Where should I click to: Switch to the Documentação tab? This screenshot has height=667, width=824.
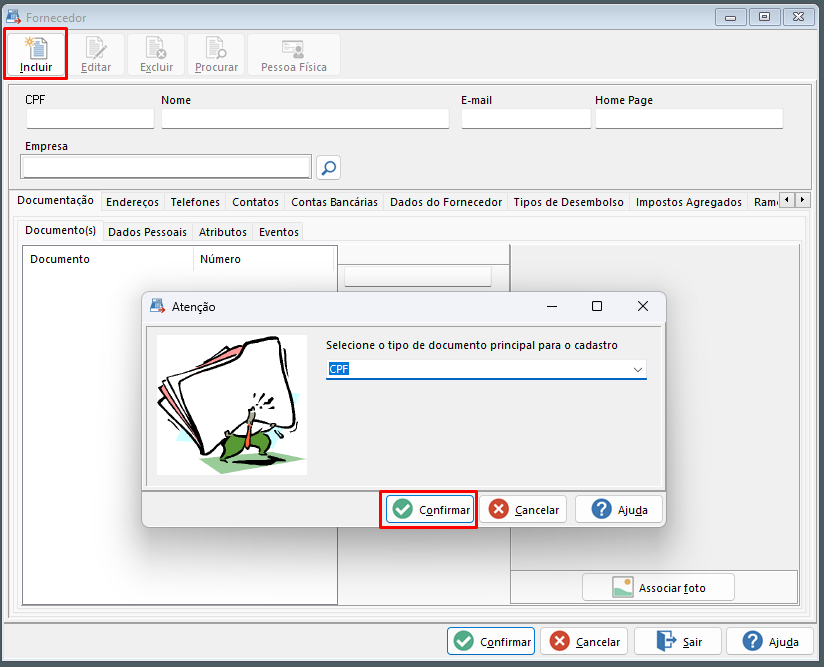(55, 200)
